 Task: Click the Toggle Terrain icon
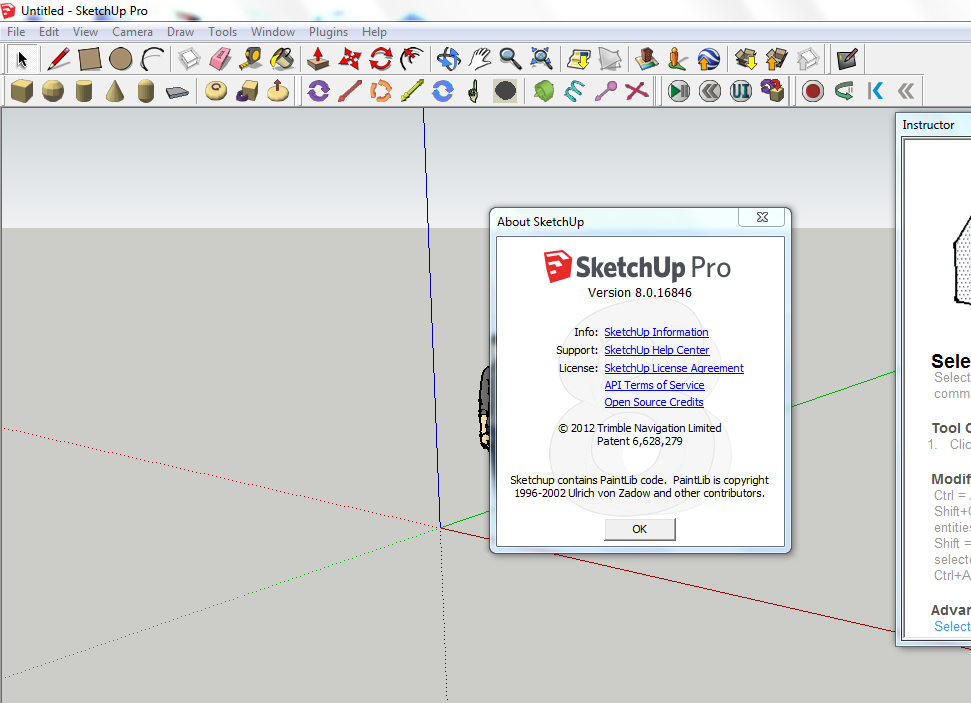tap(610, 59)
